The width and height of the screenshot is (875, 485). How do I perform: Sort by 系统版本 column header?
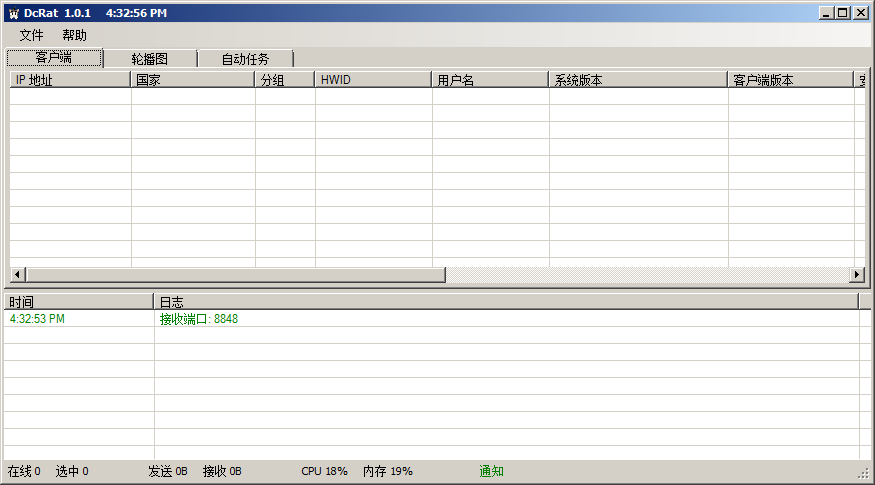638,80
